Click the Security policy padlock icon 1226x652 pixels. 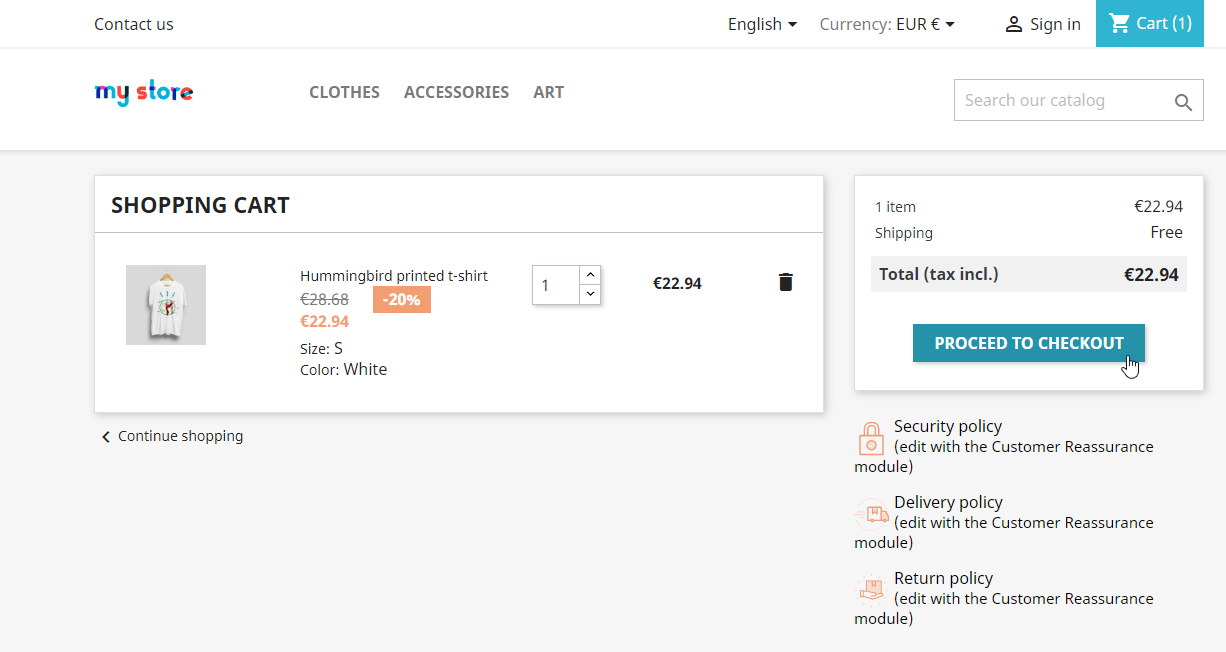[x=871, y=439]
